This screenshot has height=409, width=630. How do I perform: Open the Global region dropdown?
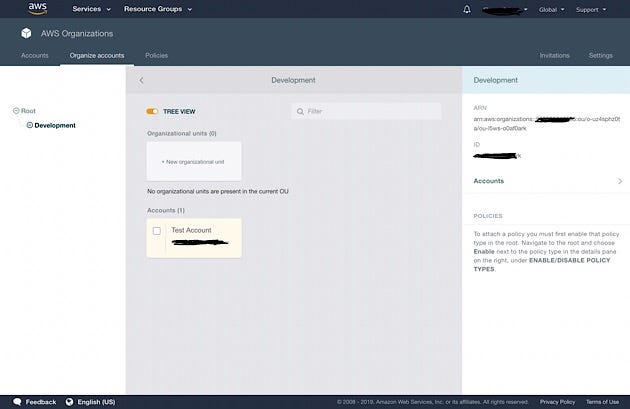(551, 10)
